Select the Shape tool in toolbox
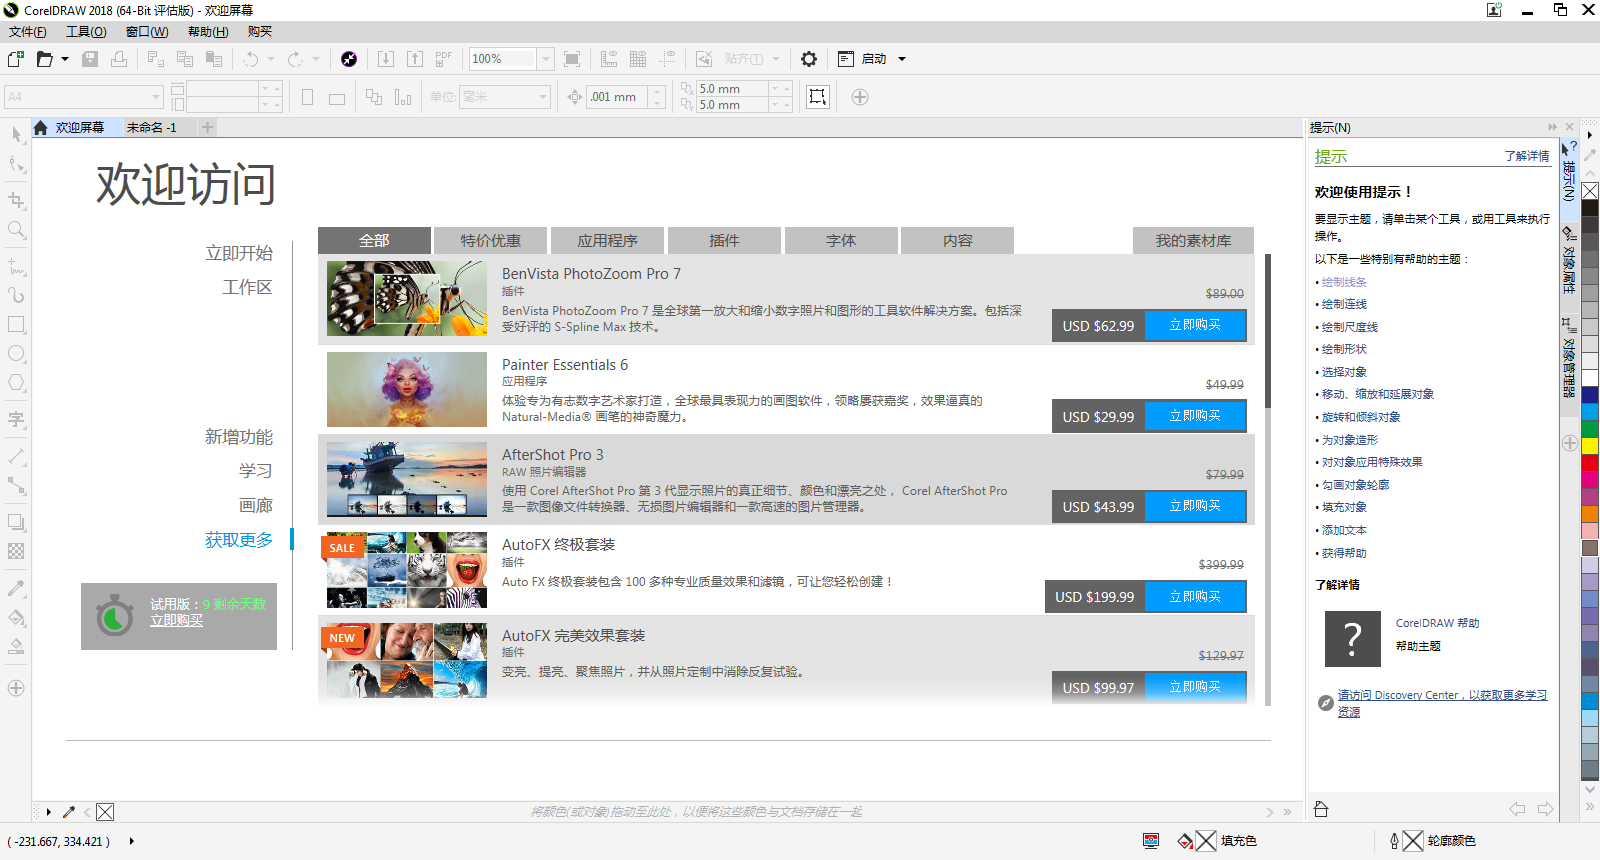Screen dimensions: 1600x860 point(16,164)
